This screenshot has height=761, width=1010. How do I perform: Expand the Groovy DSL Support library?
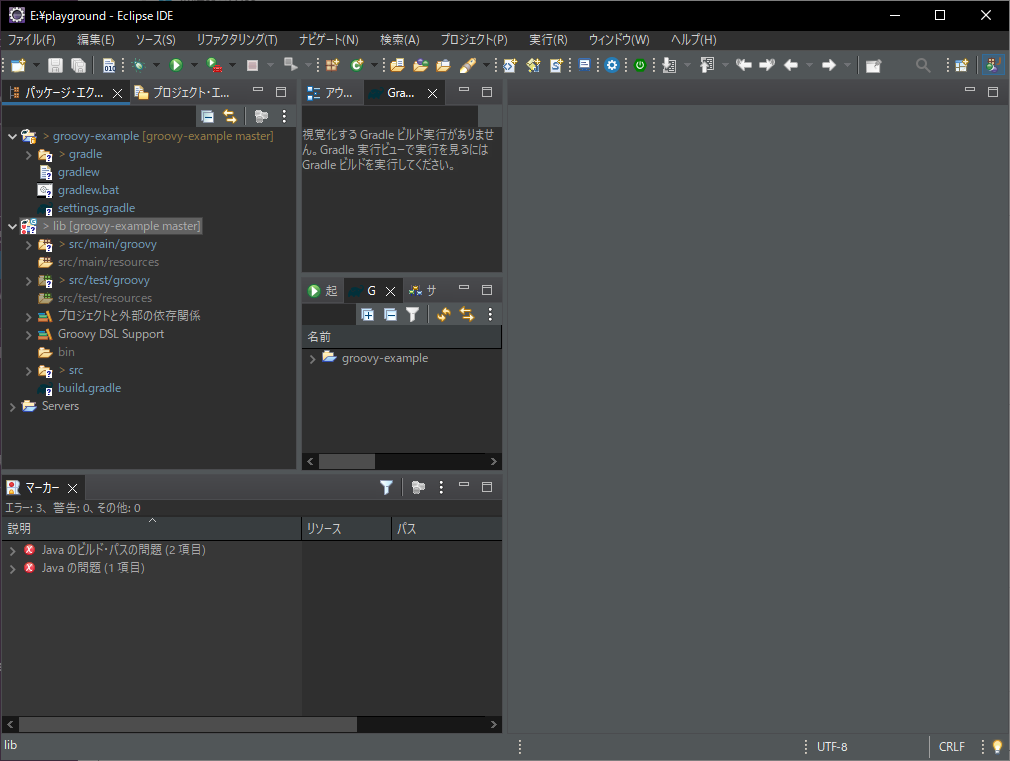pos(28,335)
